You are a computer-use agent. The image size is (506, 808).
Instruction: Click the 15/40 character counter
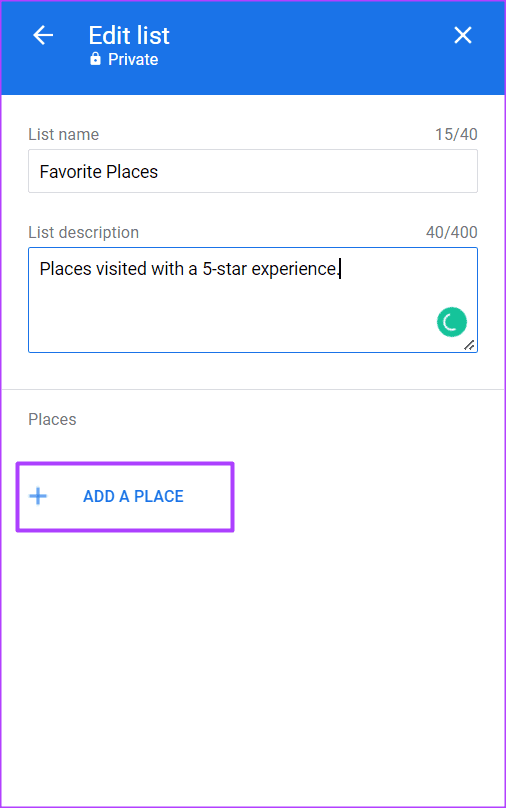pyautogui.click(x=456, y=134)
